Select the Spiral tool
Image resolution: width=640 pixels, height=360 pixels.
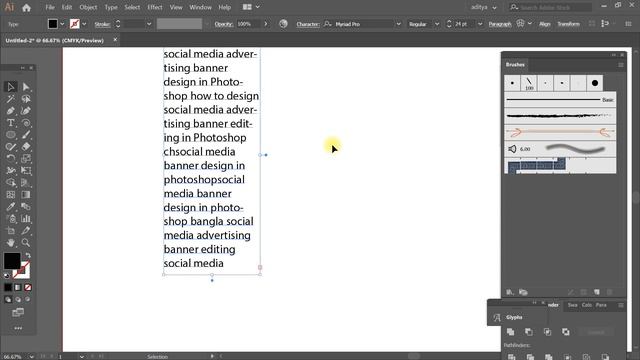click(26, 123)
